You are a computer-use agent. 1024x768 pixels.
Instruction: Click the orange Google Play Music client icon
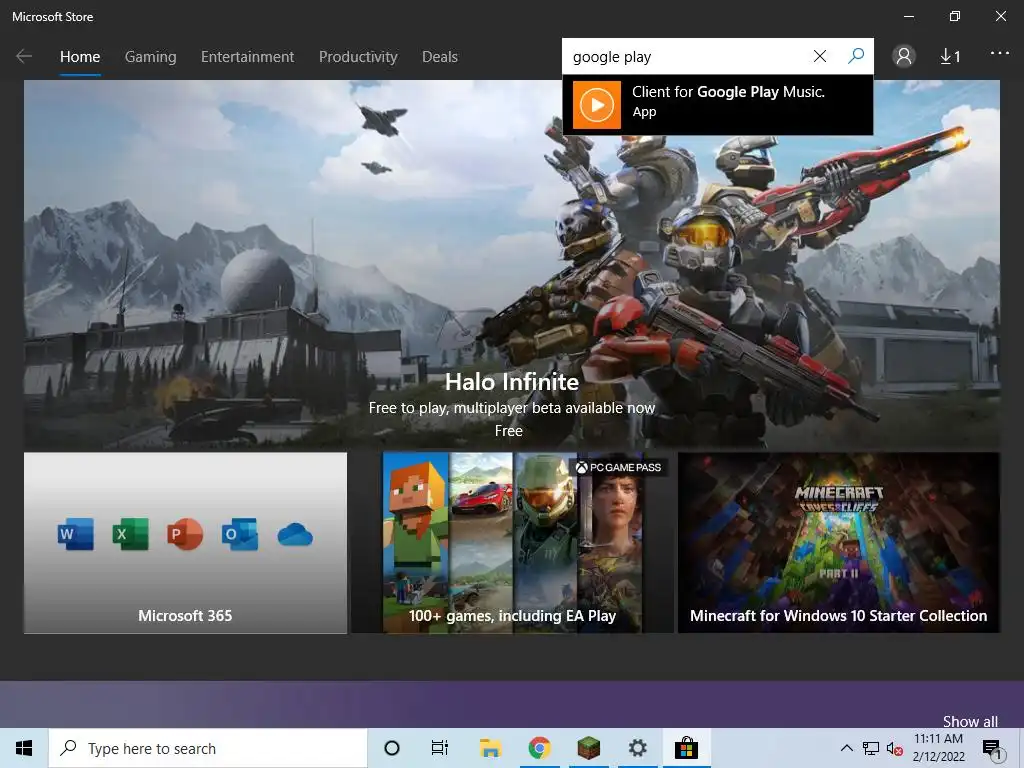(x=596, y=104)
